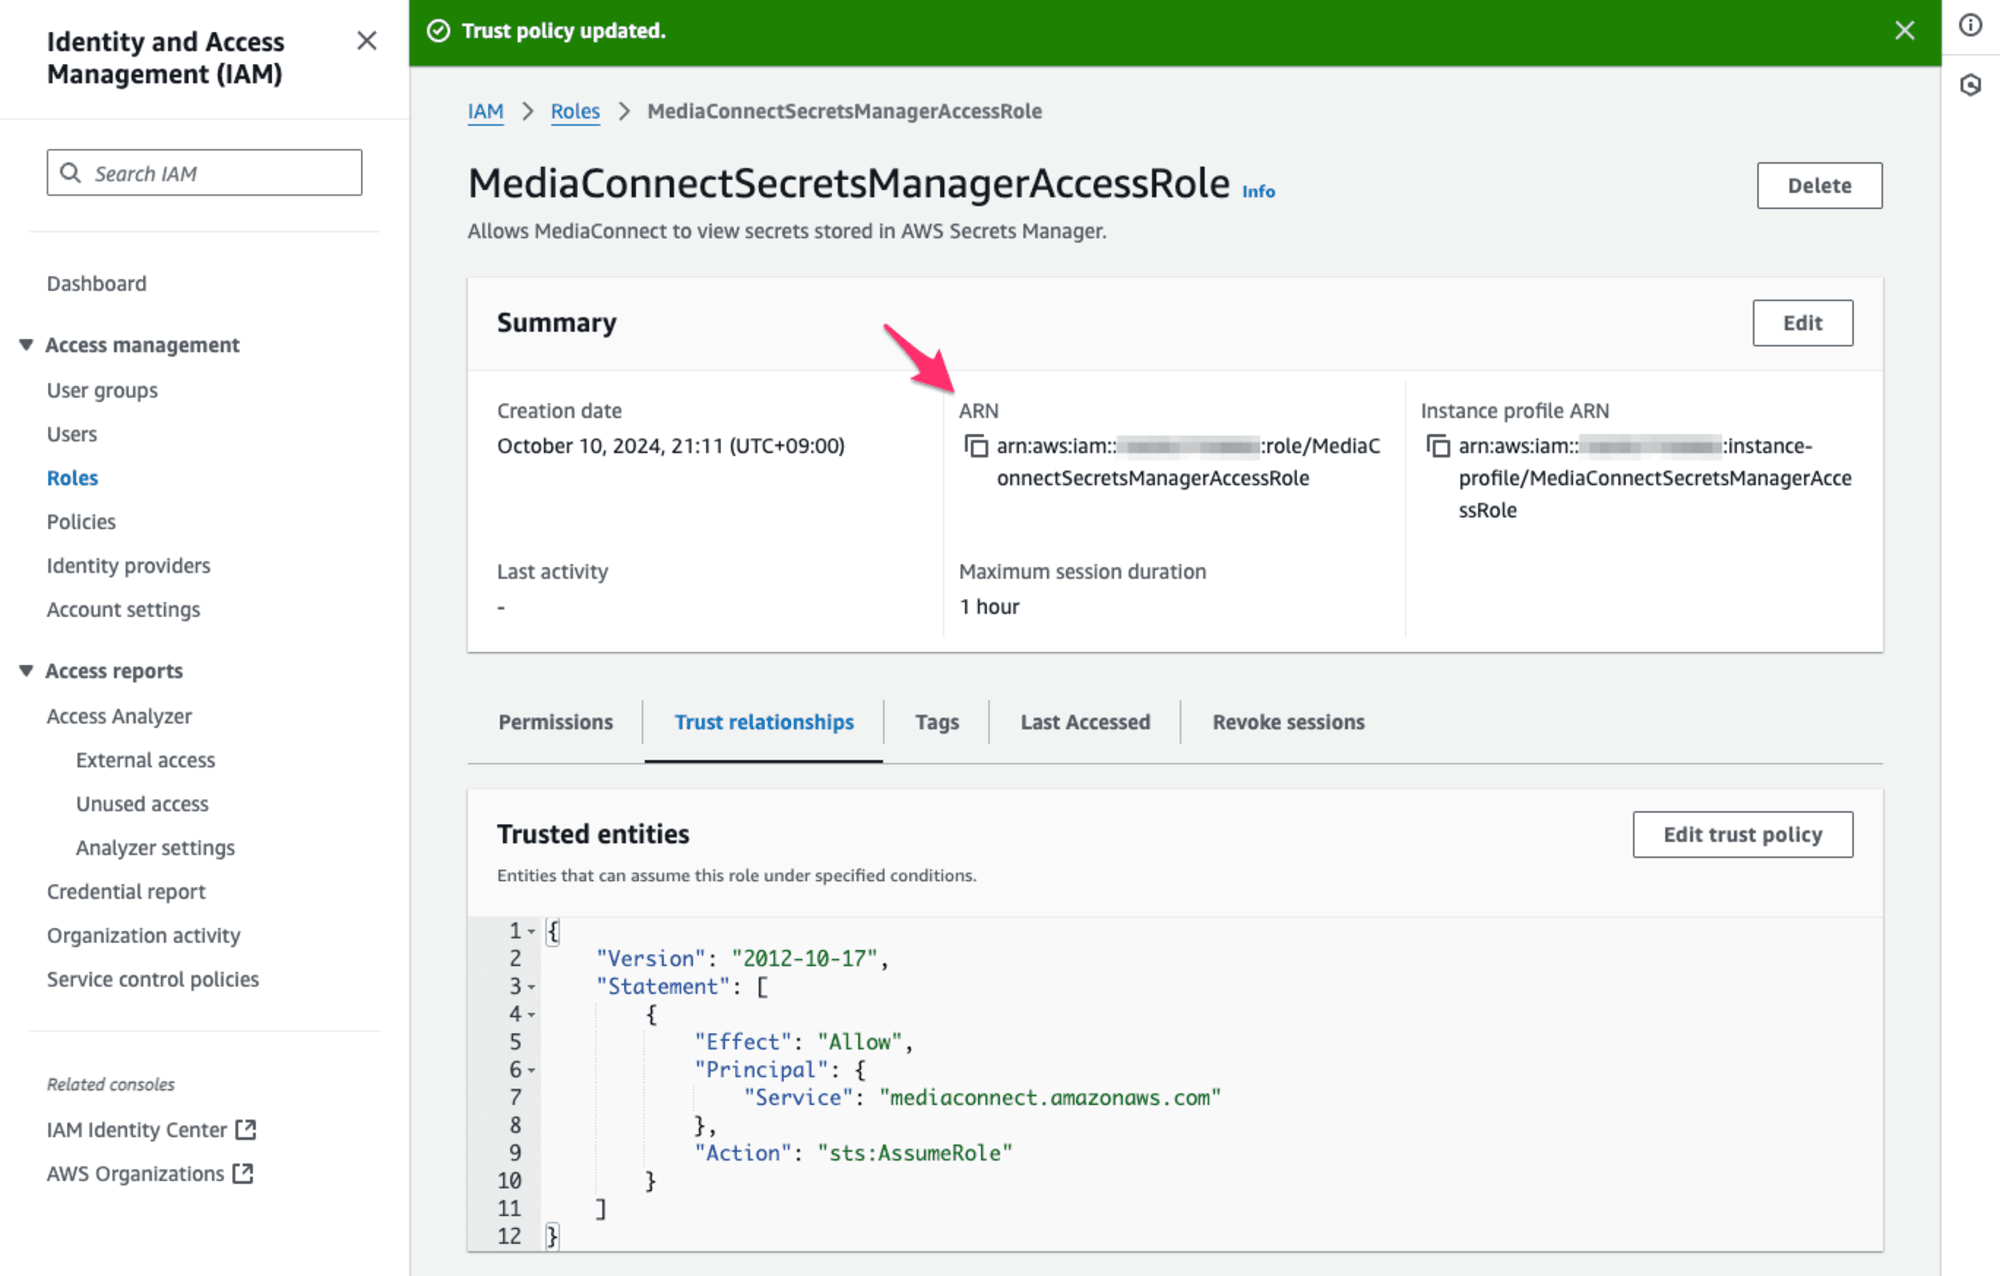Click the instance profile ARN copy icon
2000x1276 pixels.
point(1436,445)
